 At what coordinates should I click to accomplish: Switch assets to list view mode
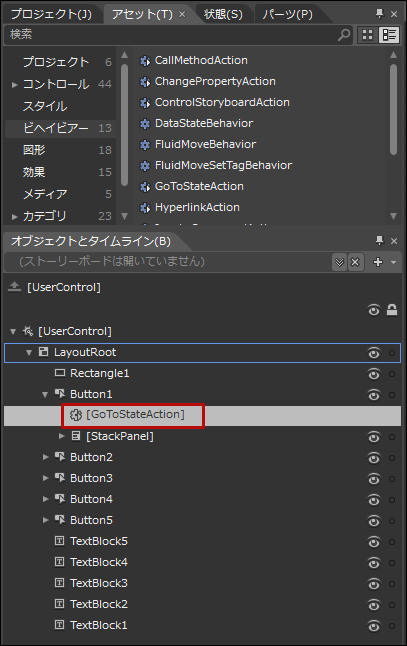389,35
